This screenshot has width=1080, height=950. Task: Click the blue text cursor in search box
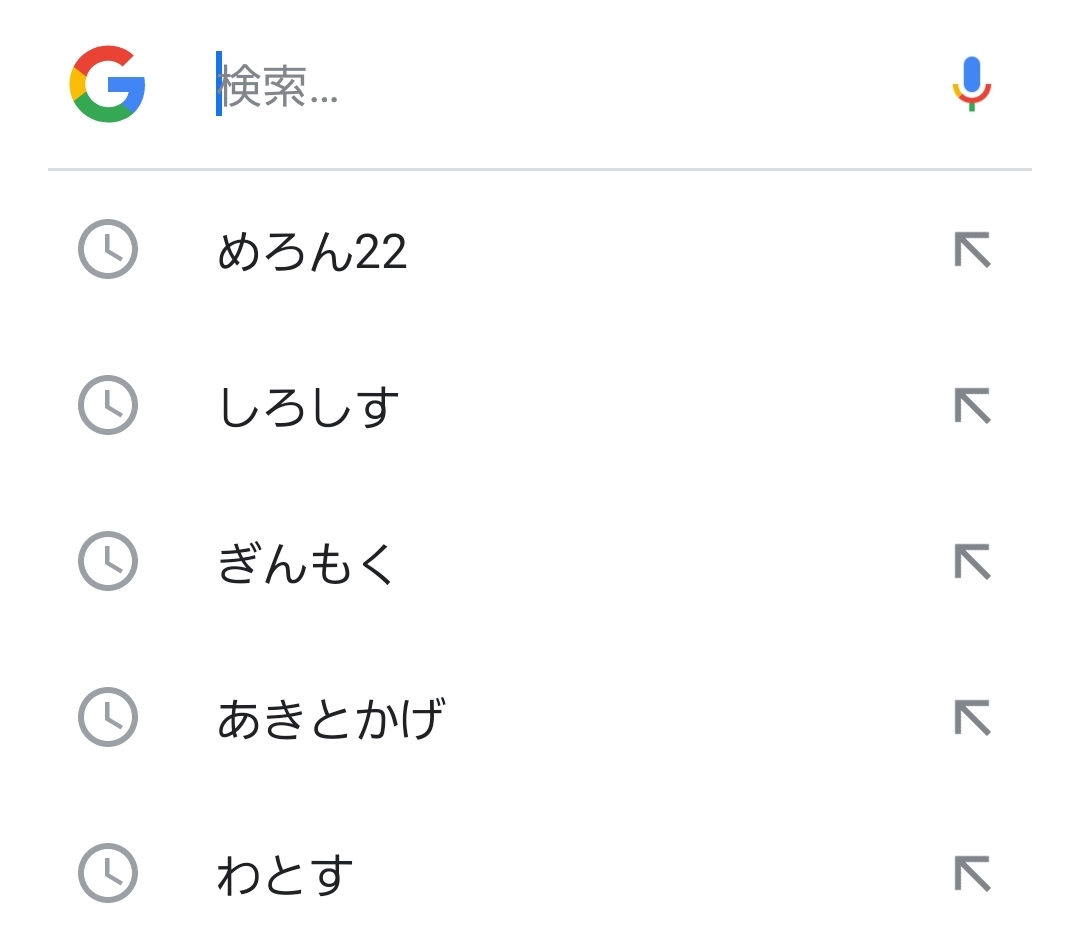coord(219,84)
